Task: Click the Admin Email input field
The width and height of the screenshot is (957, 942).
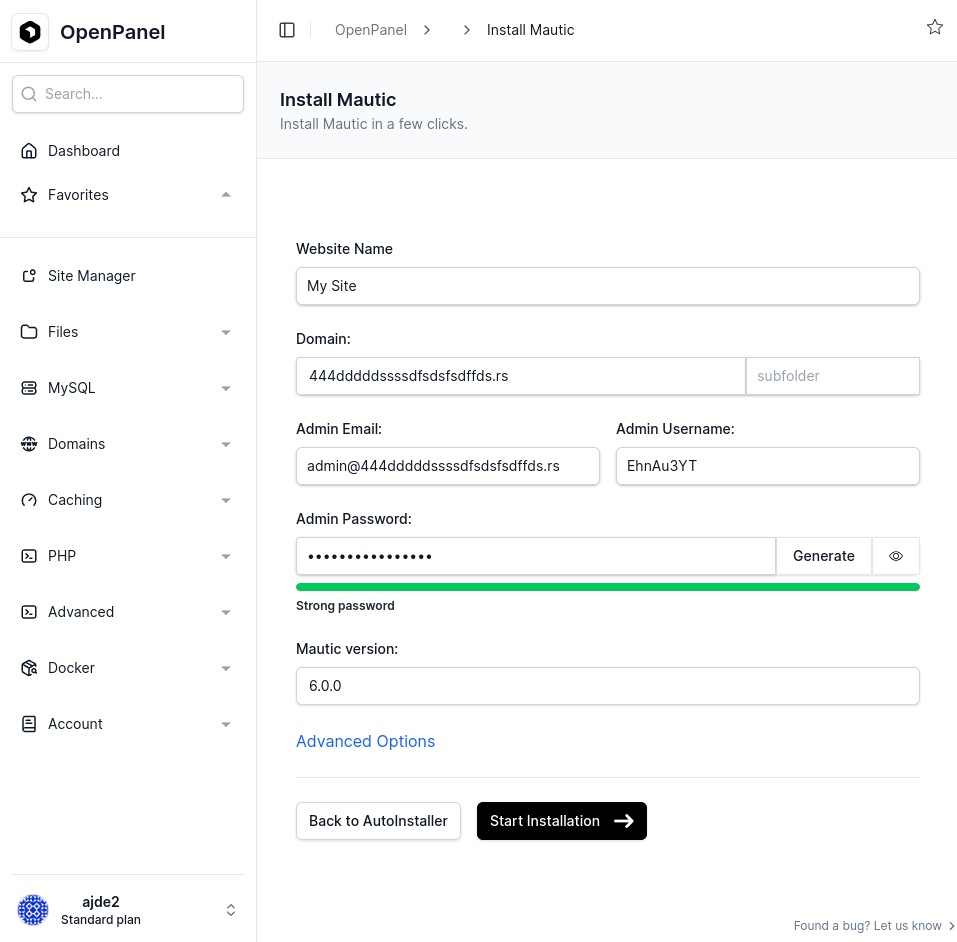Action: click(448, 466)
